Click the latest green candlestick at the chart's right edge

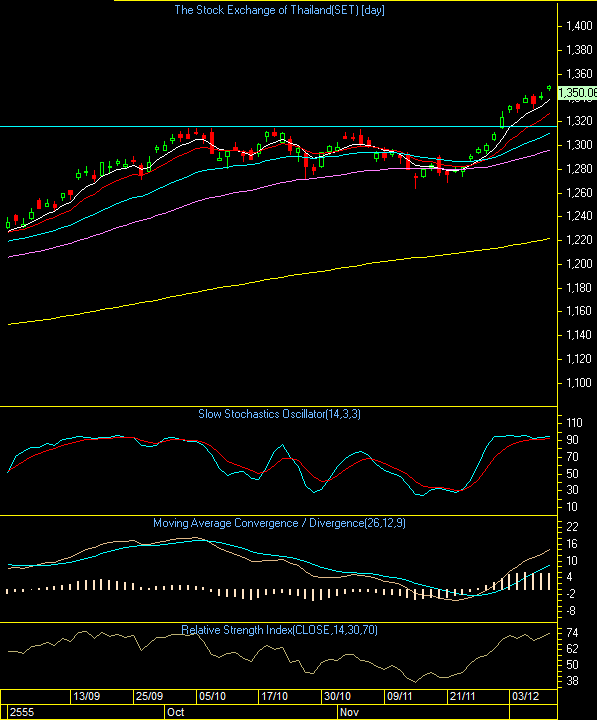(549, 88)
